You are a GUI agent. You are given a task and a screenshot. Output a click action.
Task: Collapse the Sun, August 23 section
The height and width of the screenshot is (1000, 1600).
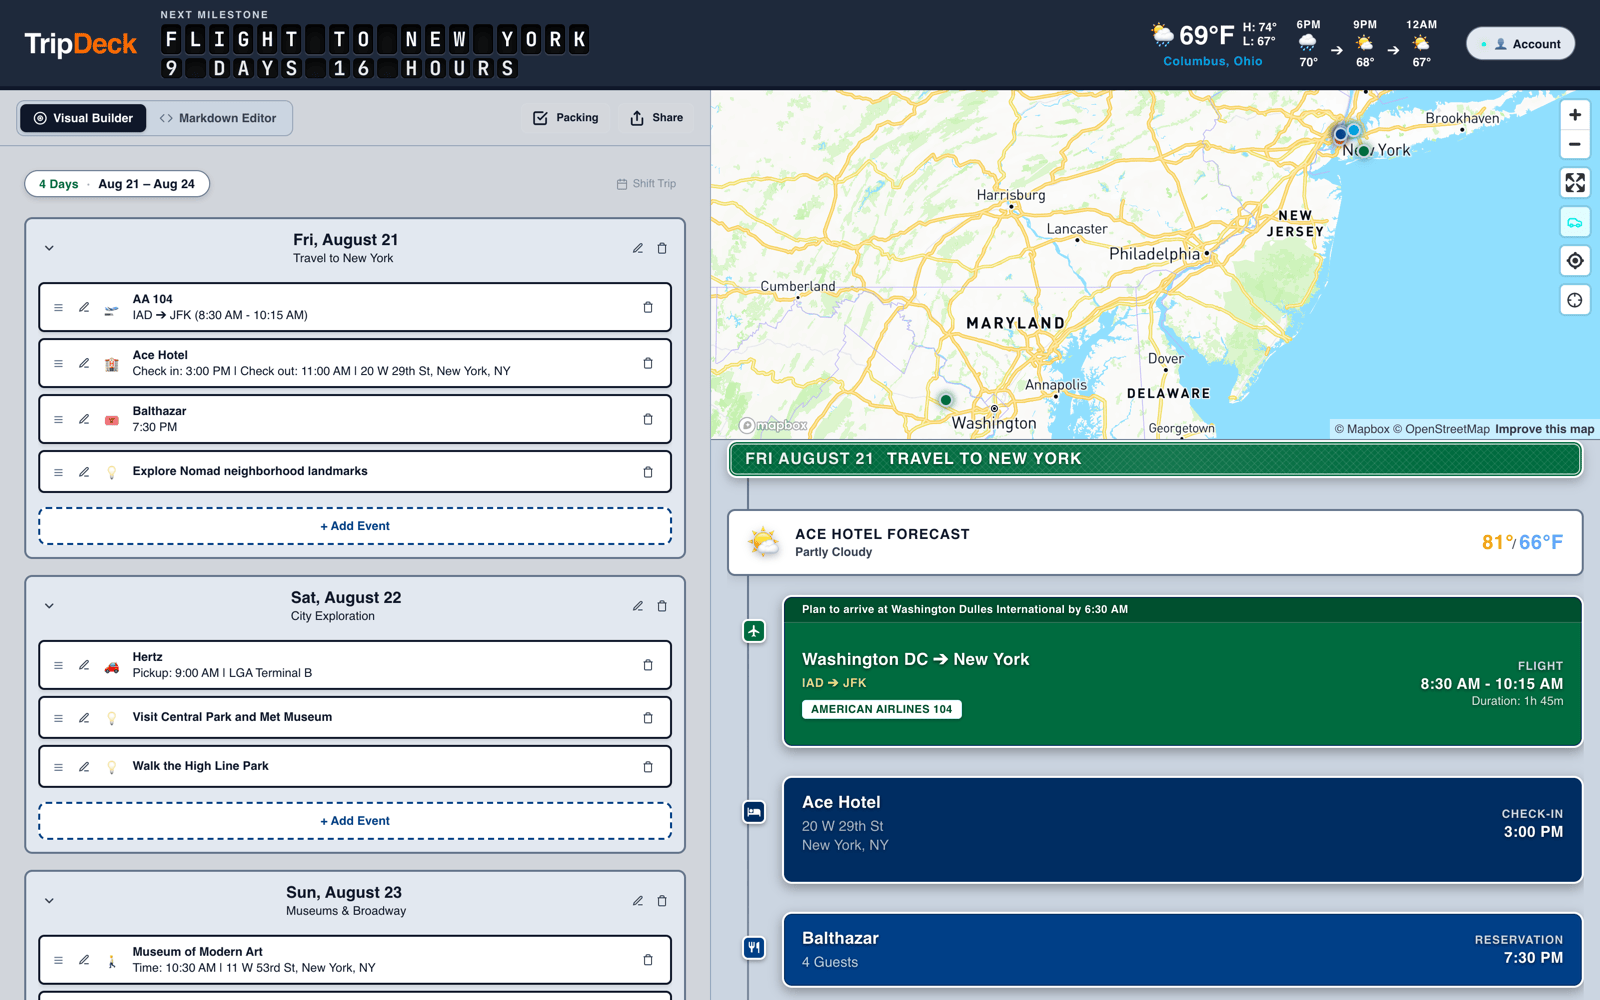tap(49, 901)
